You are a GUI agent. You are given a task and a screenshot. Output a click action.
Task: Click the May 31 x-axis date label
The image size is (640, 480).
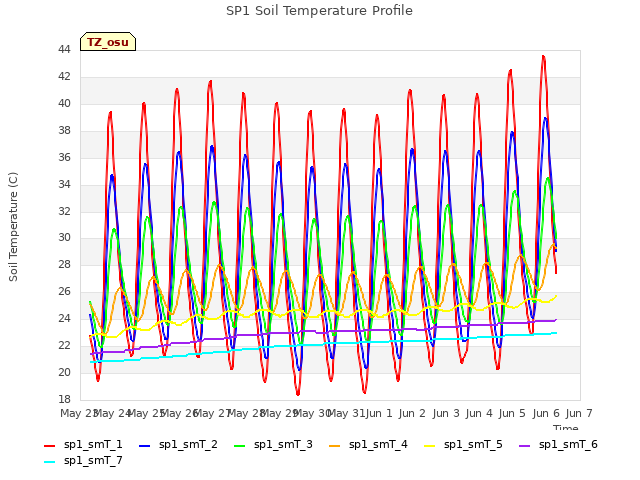346,413
